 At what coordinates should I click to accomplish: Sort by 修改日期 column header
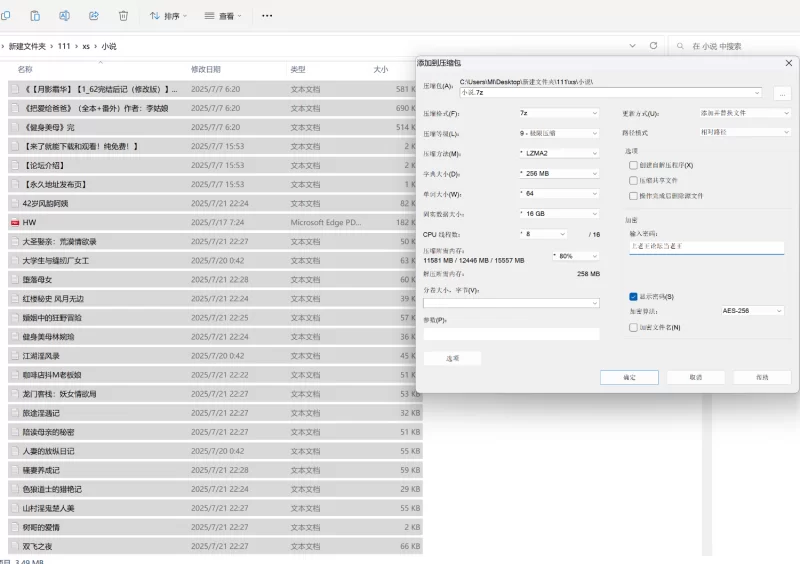coord(206,69)
